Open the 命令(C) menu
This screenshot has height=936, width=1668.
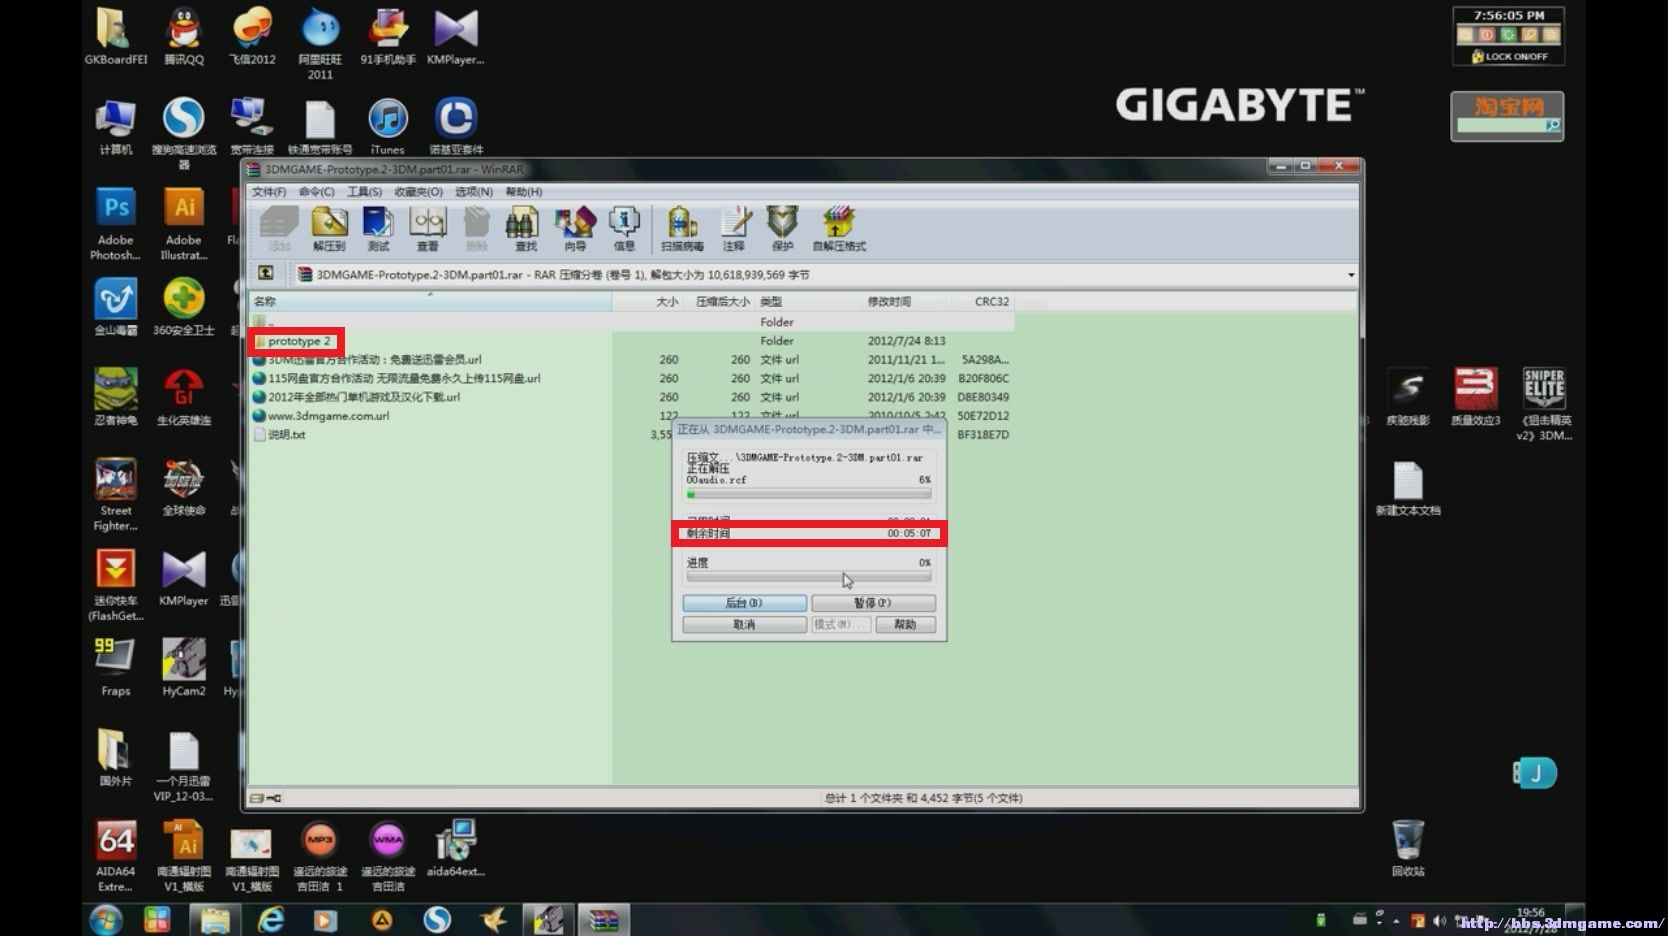click(316, 192)
